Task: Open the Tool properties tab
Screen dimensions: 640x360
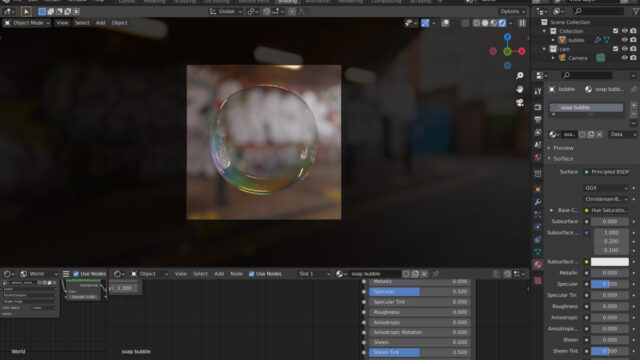Action: 538,91
